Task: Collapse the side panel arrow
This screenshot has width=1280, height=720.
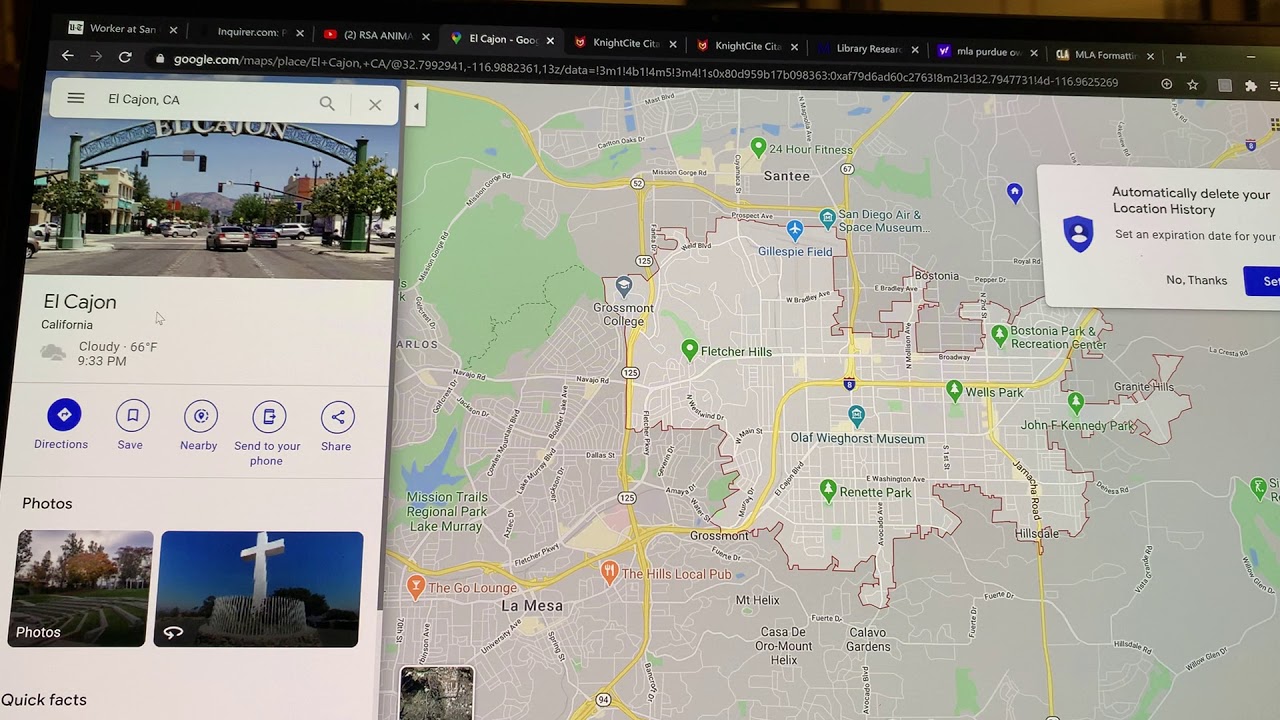Action: tap(416, 106)
